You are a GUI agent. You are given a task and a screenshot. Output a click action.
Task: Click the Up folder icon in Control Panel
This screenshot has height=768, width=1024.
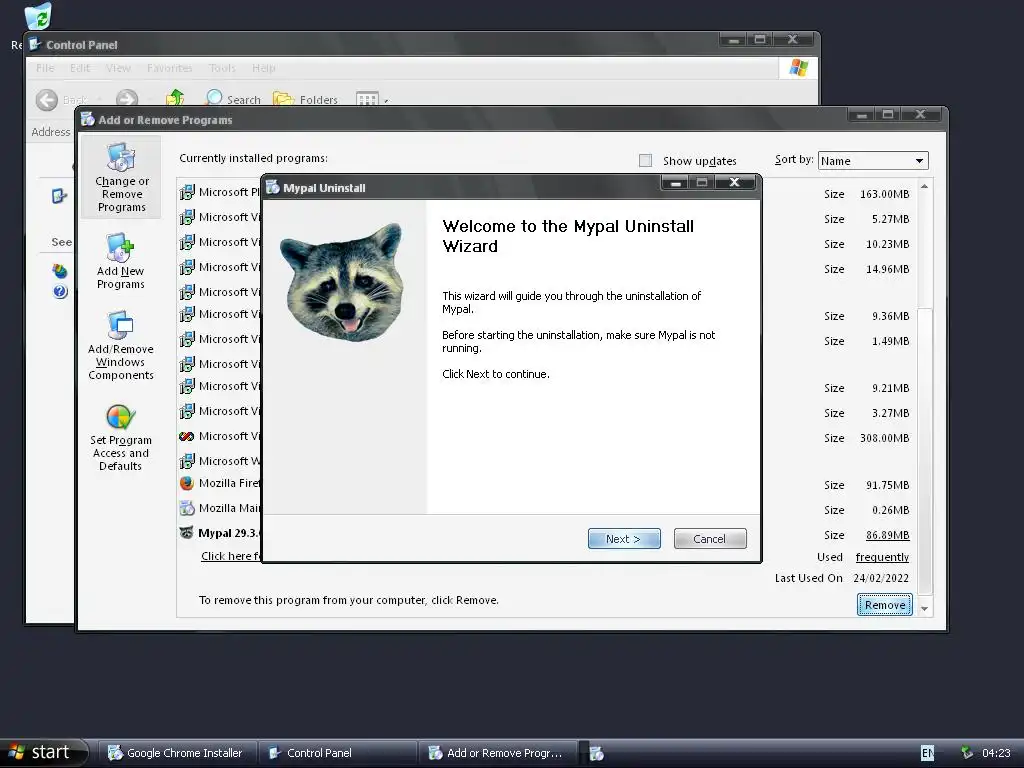click(175, 98)
